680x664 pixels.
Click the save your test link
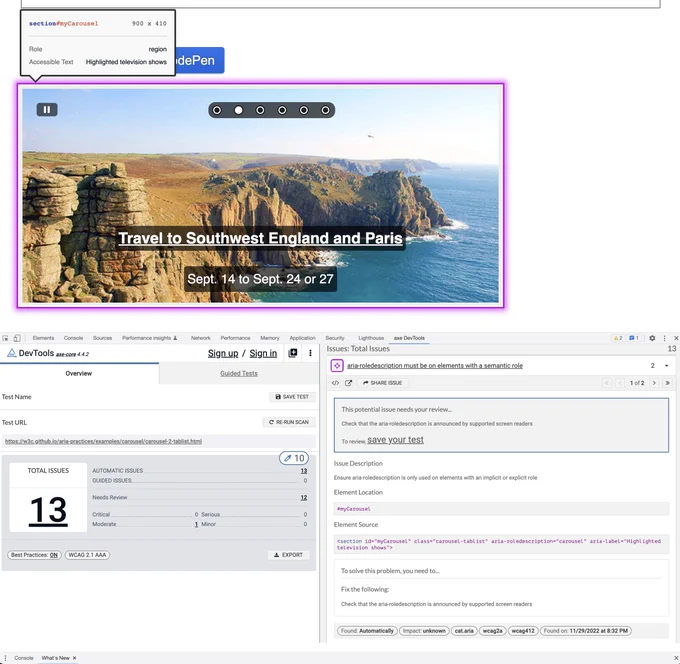396,440
